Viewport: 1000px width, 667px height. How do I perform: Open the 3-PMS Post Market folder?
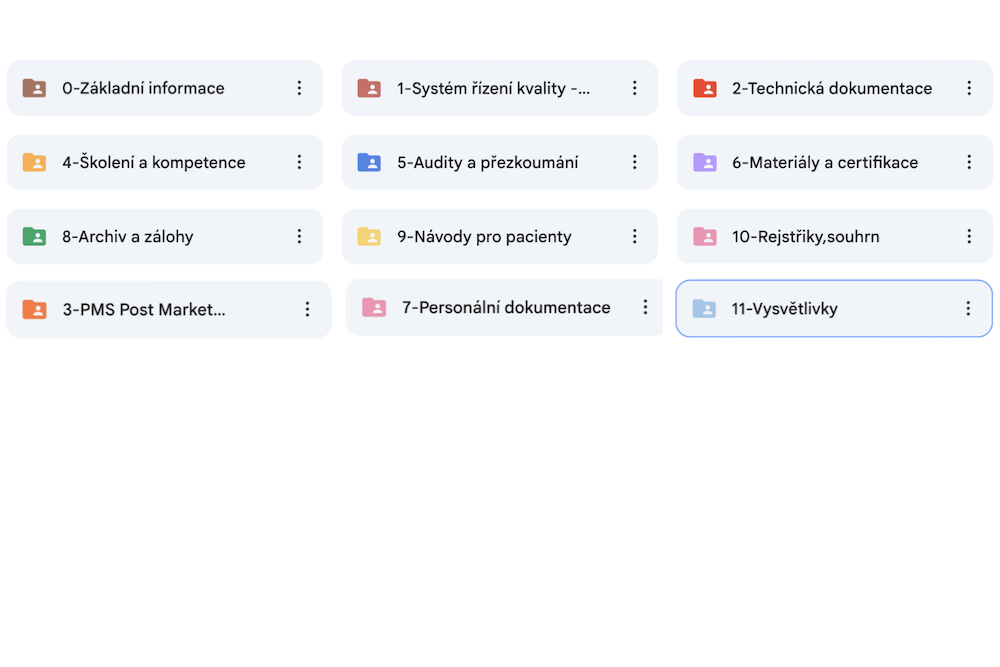click(144, 310)
